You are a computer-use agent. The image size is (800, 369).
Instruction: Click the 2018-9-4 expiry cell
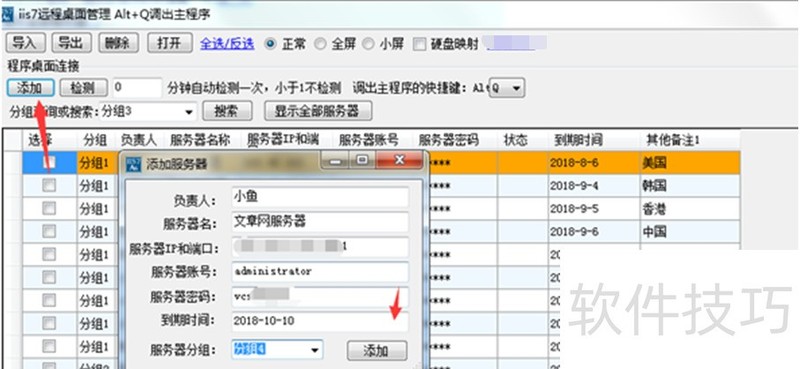[x=594, y=186]
